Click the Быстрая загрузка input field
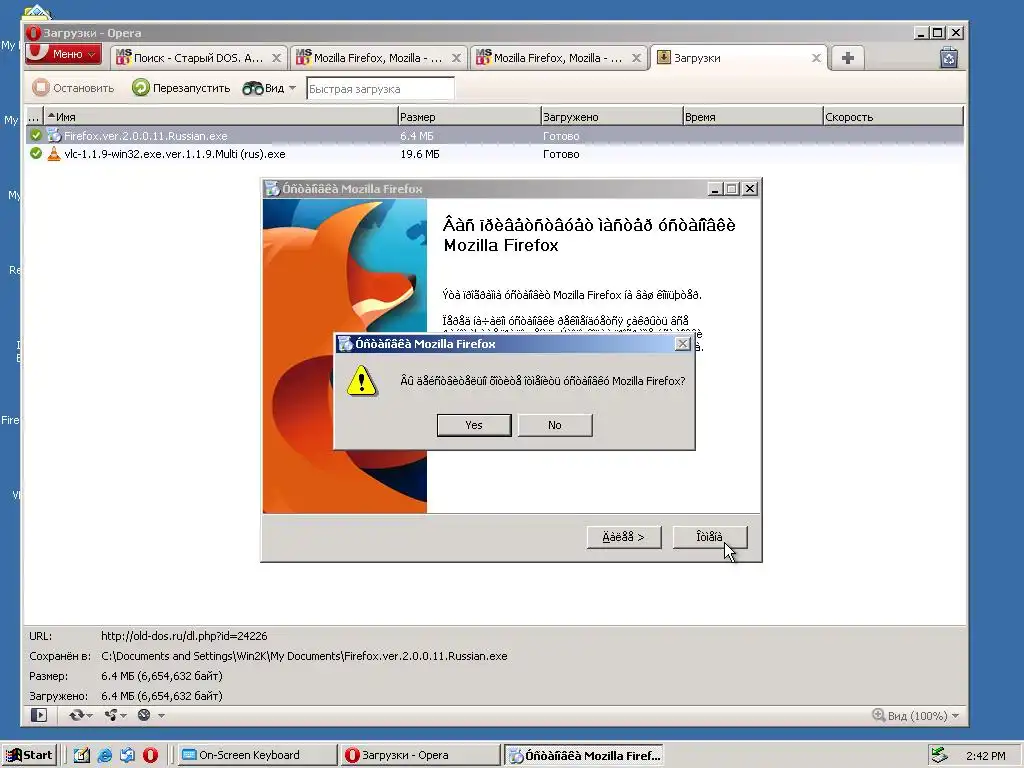1024x768 pixels. (x=380, y=89)
